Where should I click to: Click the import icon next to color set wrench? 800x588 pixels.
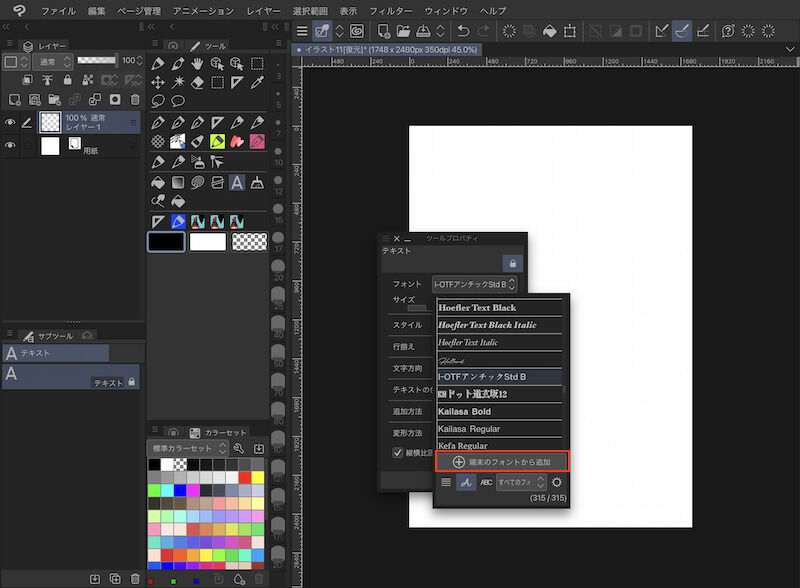pyautogui.click(x=259, y=448)
